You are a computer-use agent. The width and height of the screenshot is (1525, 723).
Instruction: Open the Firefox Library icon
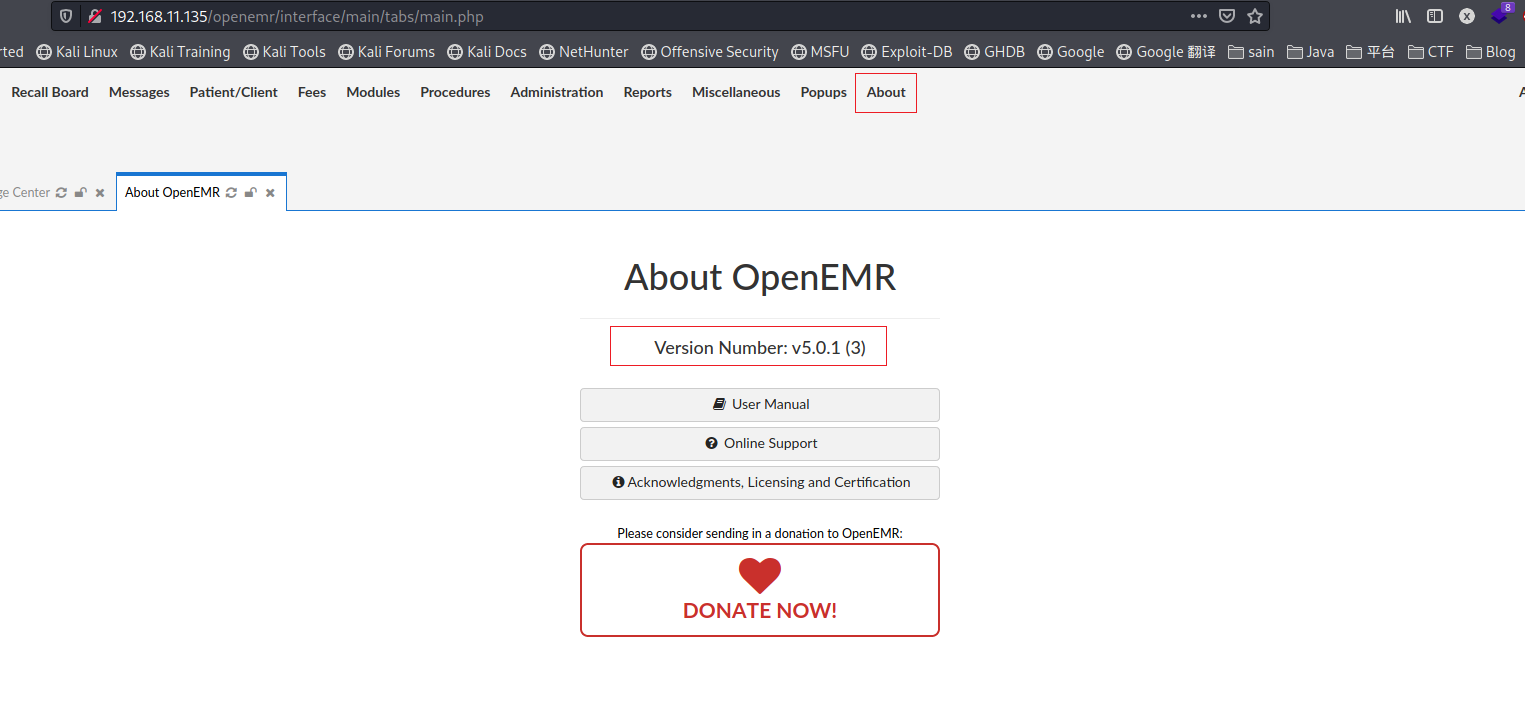(1404, 16)
